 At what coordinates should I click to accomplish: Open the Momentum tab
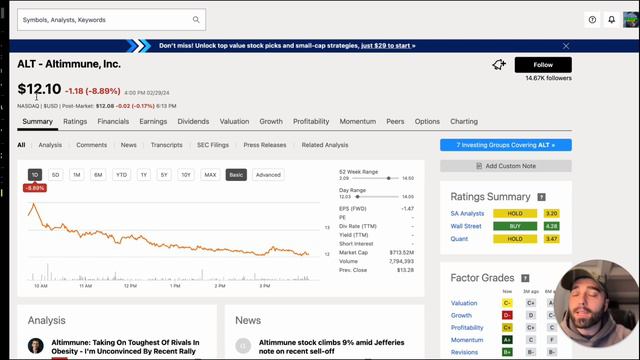click(x=358, y=122)
